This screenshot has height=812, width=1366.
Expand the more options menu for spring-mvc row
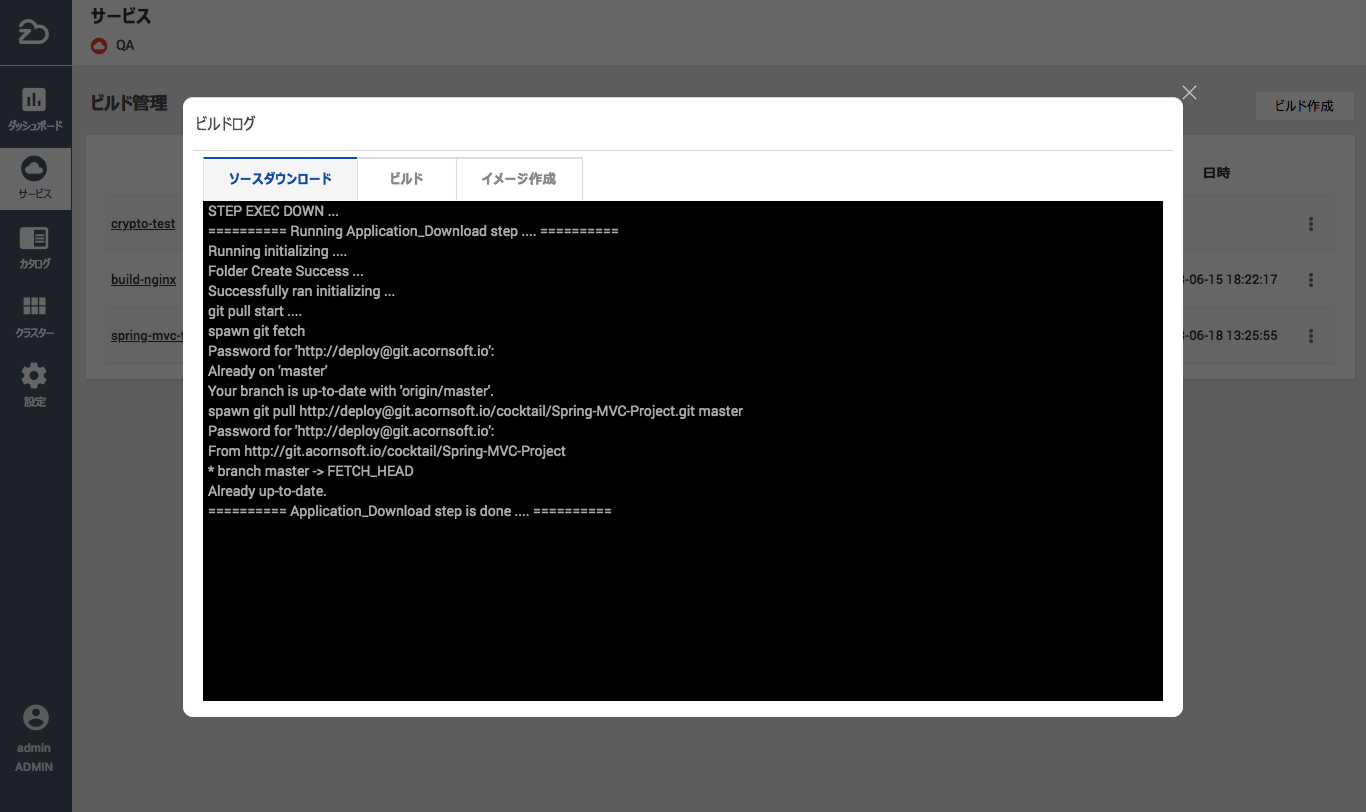tap(1311, 336)
